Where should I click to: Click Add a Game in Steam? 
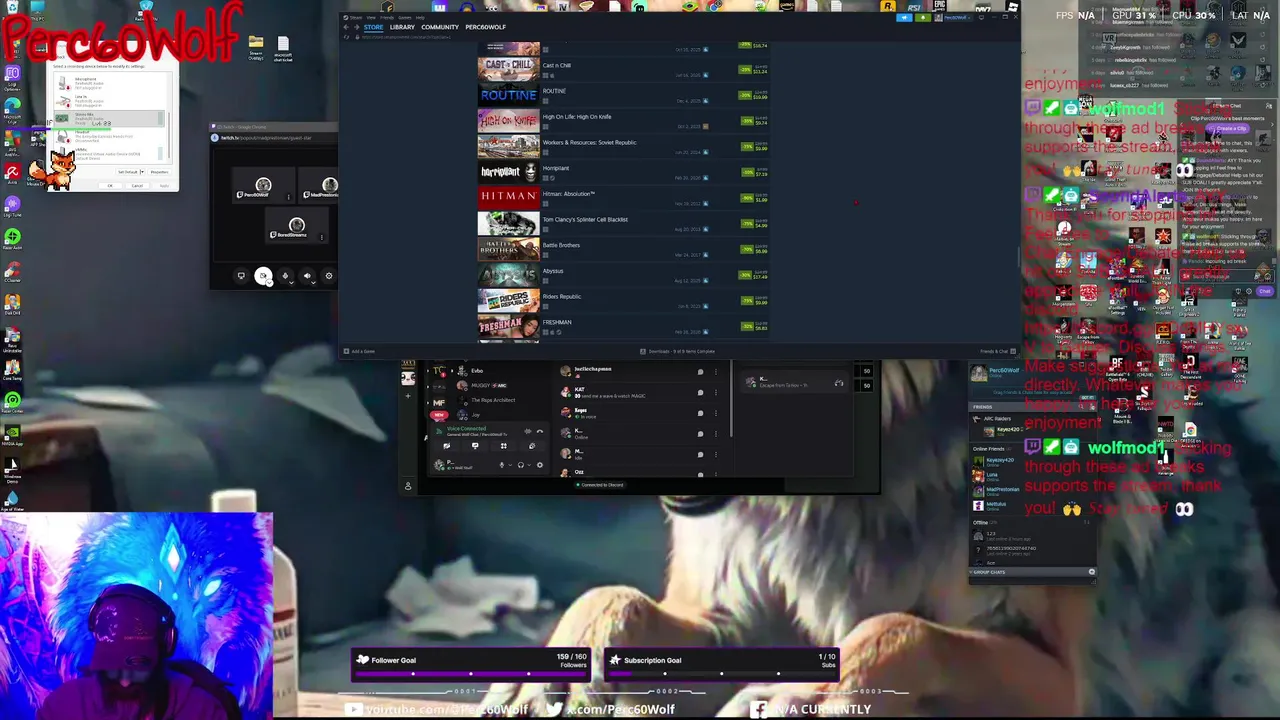tap(360, 351)
